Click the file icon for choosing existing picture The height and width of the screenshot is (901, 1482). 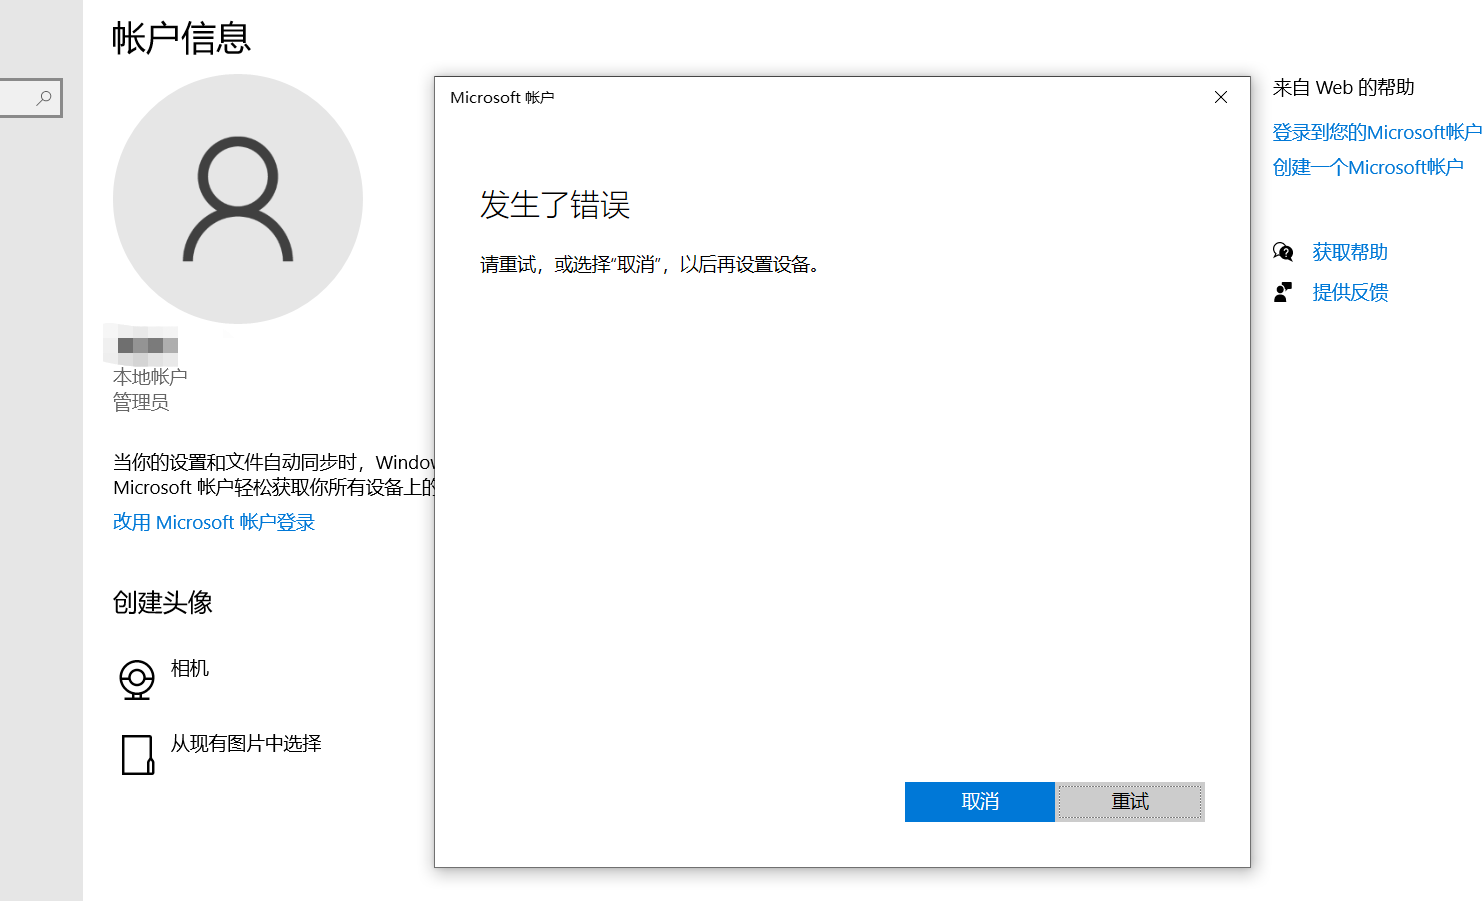coord(138,755)
